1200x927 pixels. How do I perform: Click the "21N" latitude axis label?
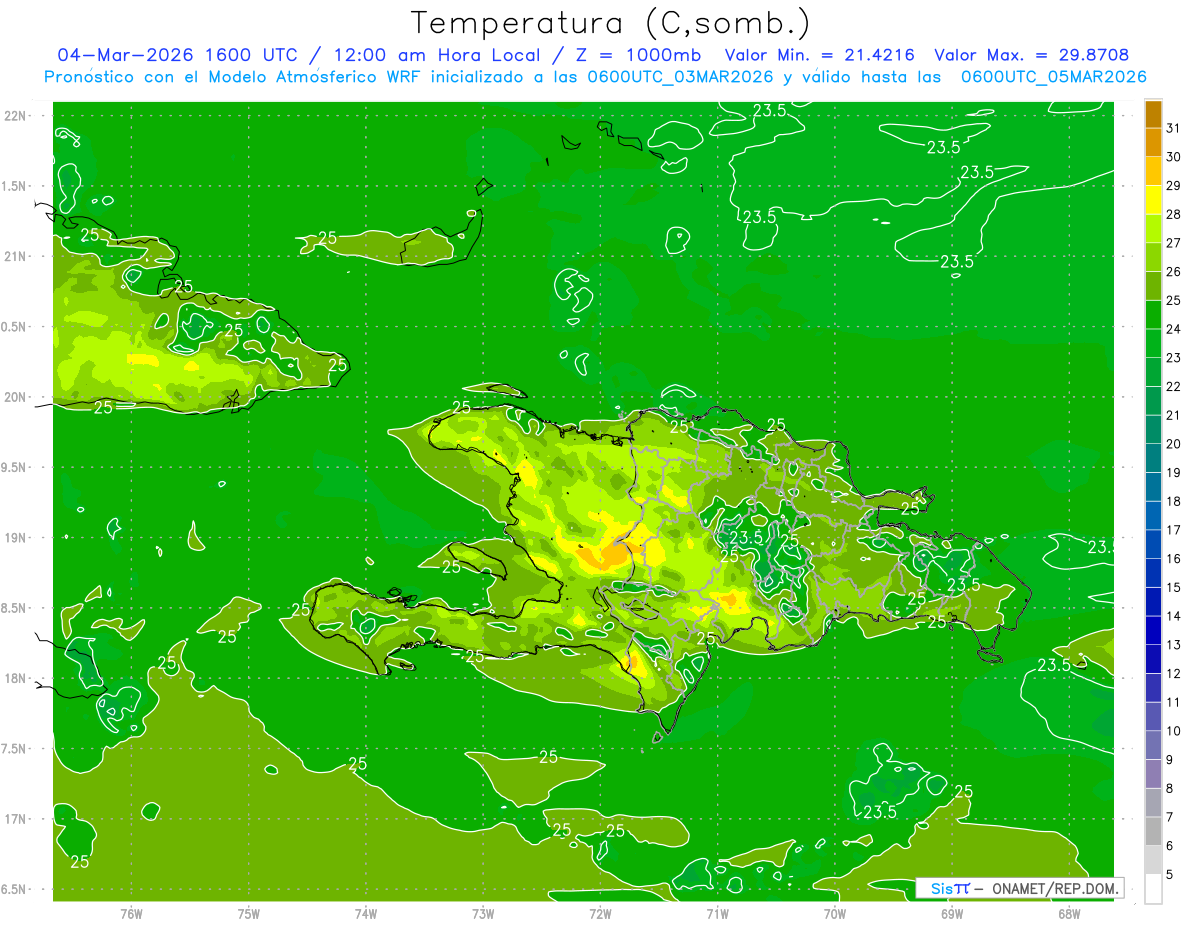pyautogui.click(x=15, y=256)
